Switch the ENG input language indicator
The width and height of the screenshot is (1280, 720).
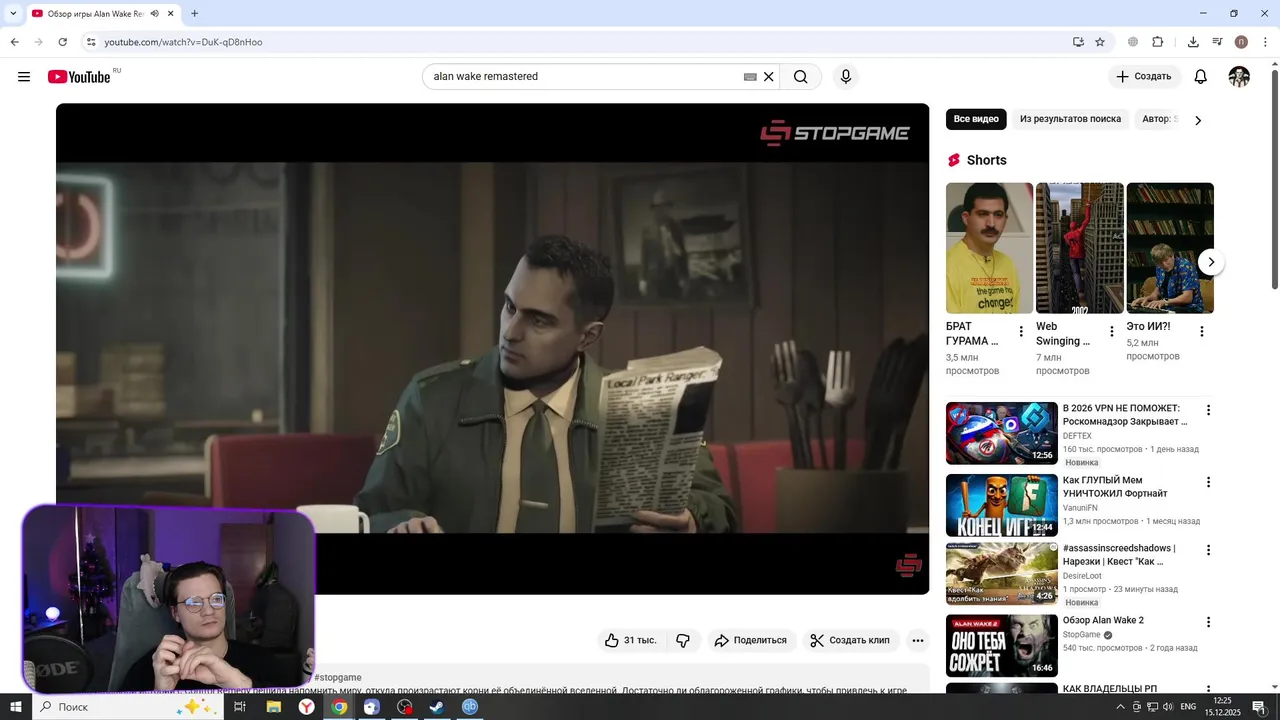pos(1188,707)
